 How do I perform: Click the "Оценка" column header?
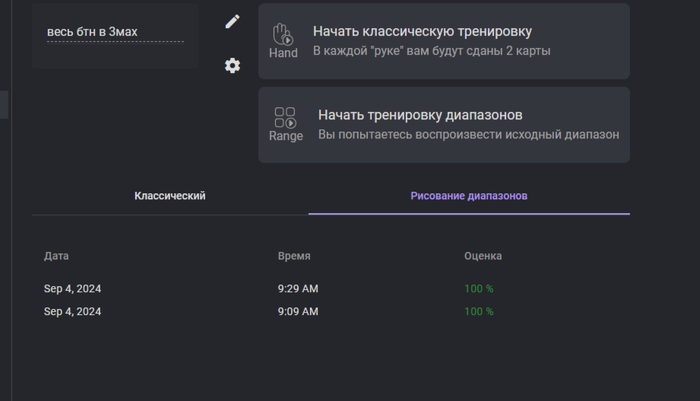click(x=483, y=256)
